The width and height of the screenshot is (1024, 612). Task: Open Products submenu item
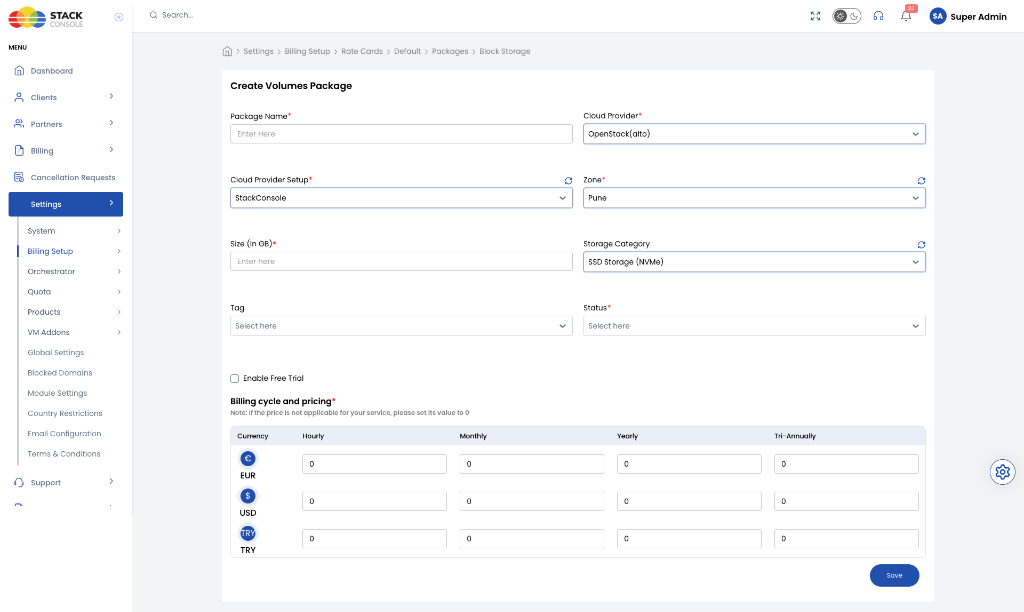click(x=44, y=312)
